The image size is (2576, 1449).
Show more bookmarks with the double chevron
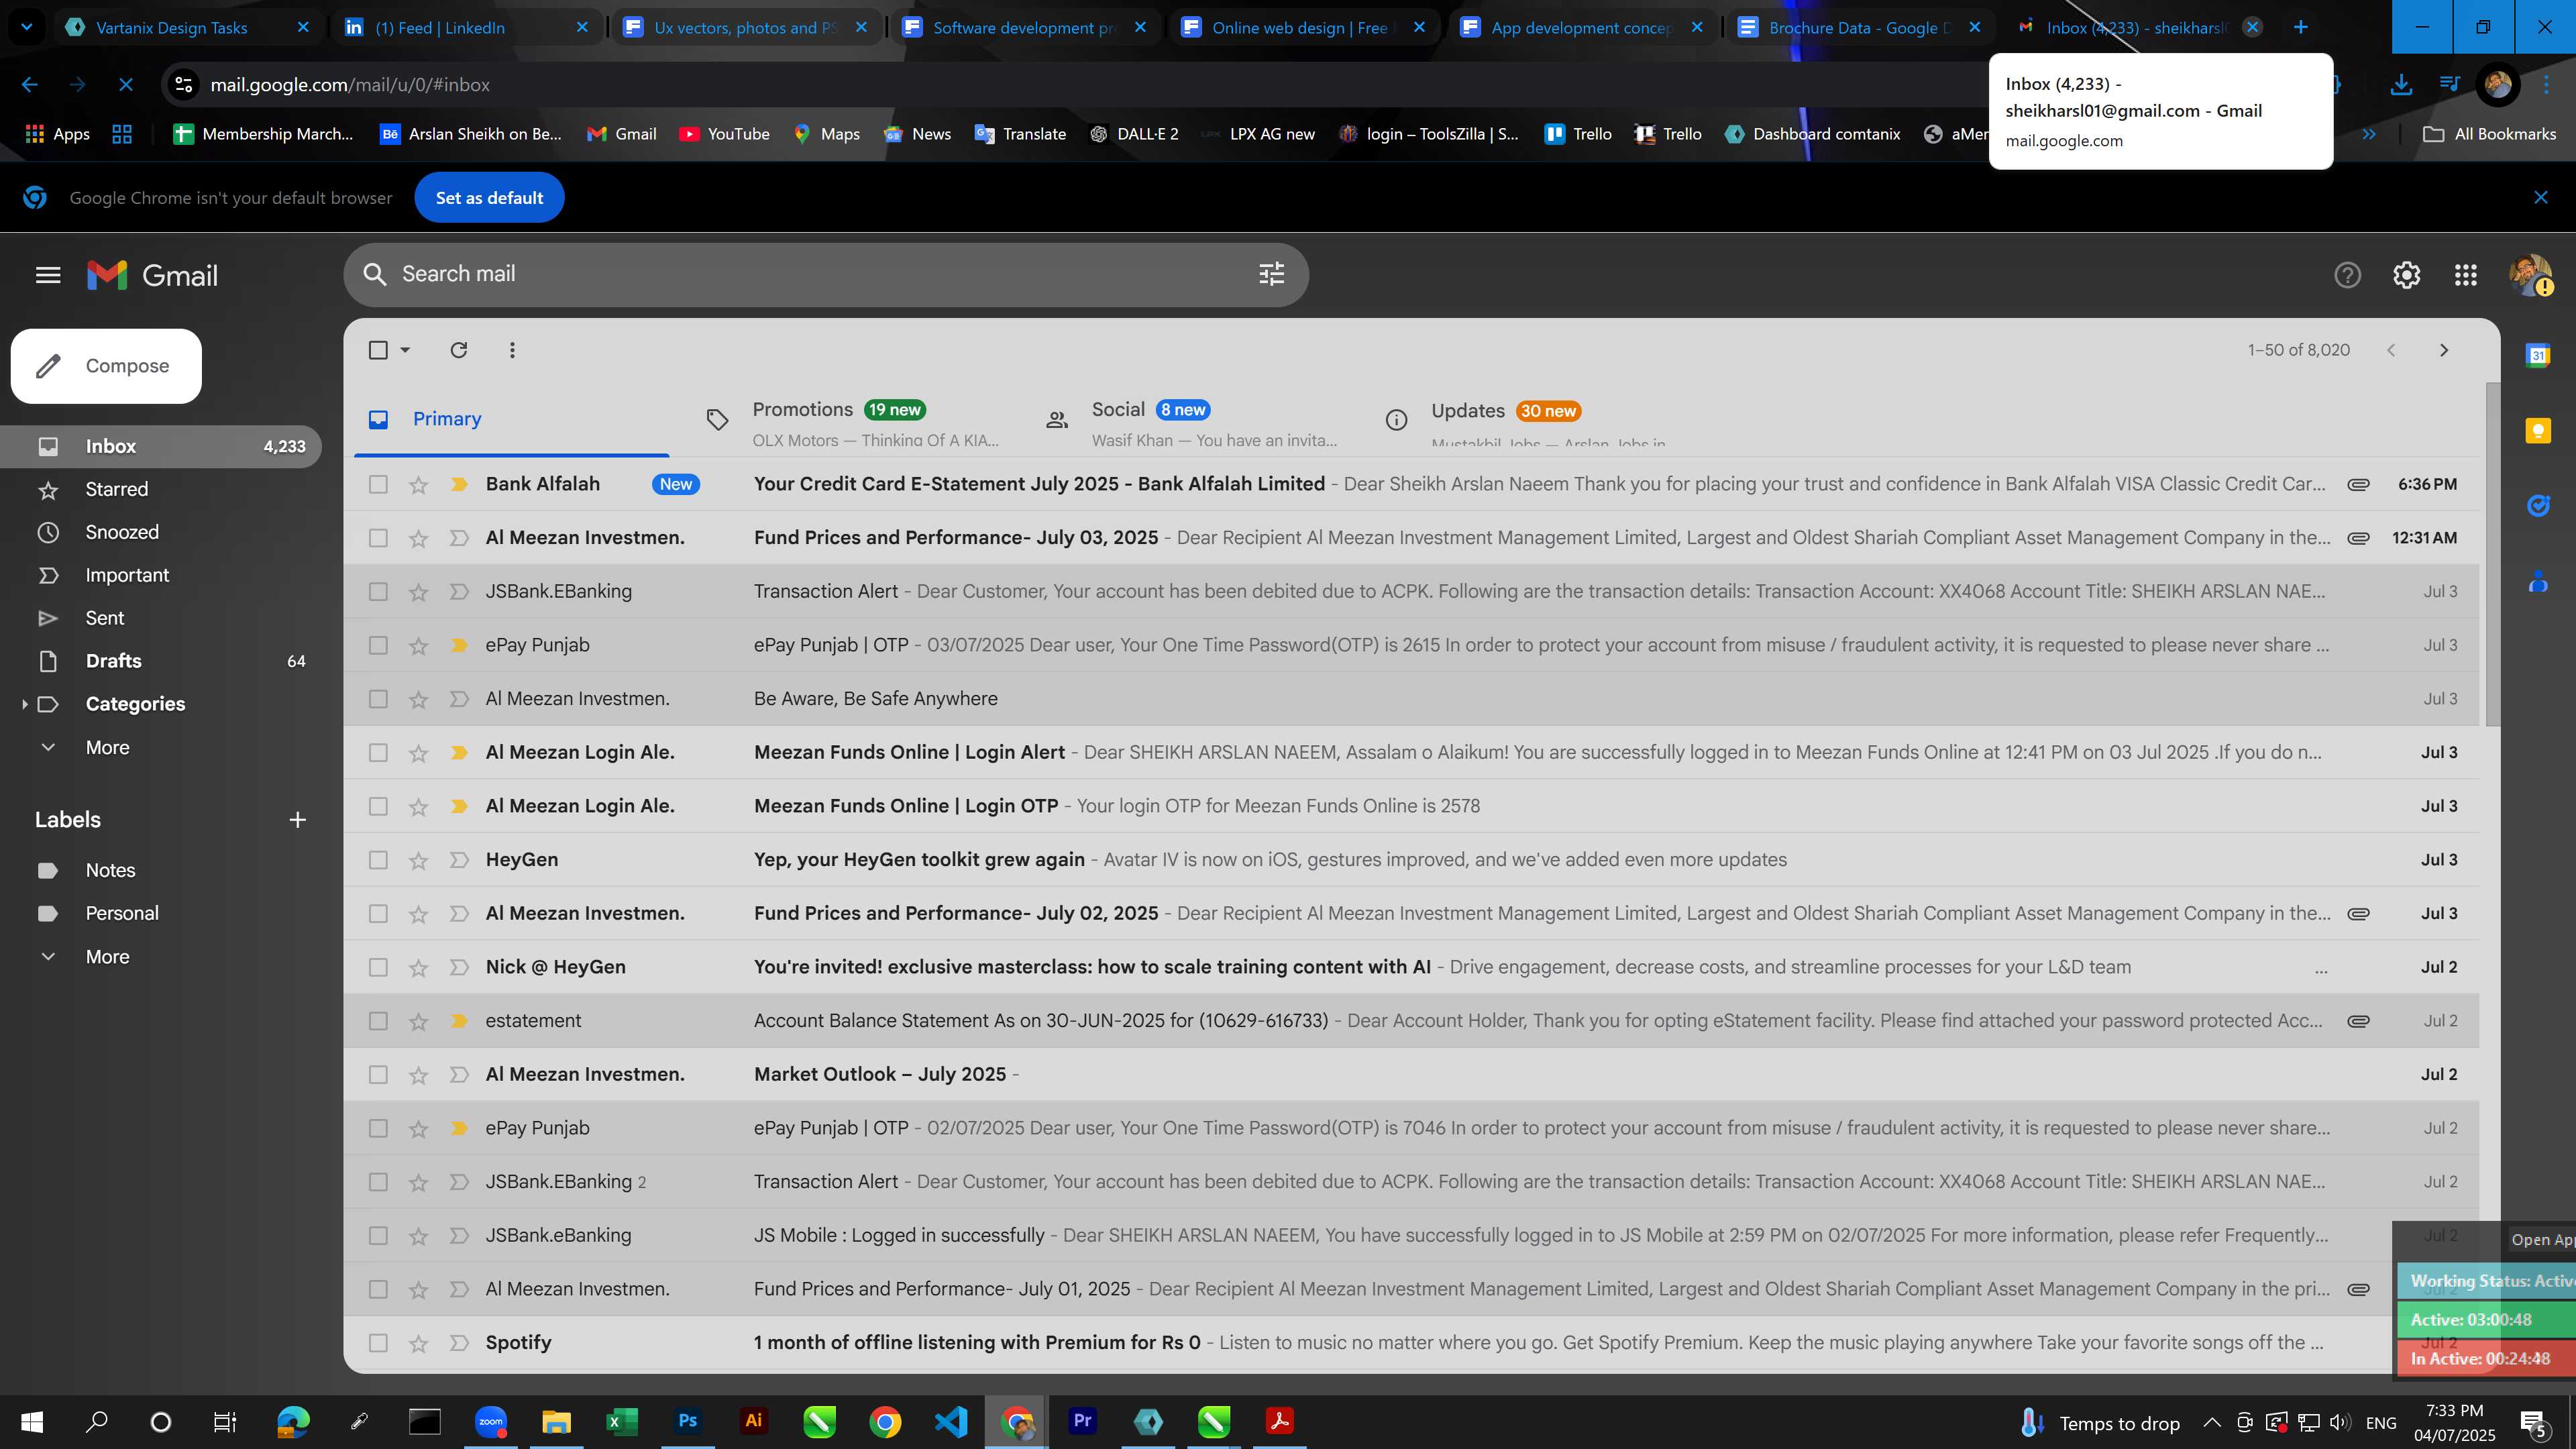pos(2368,134)
